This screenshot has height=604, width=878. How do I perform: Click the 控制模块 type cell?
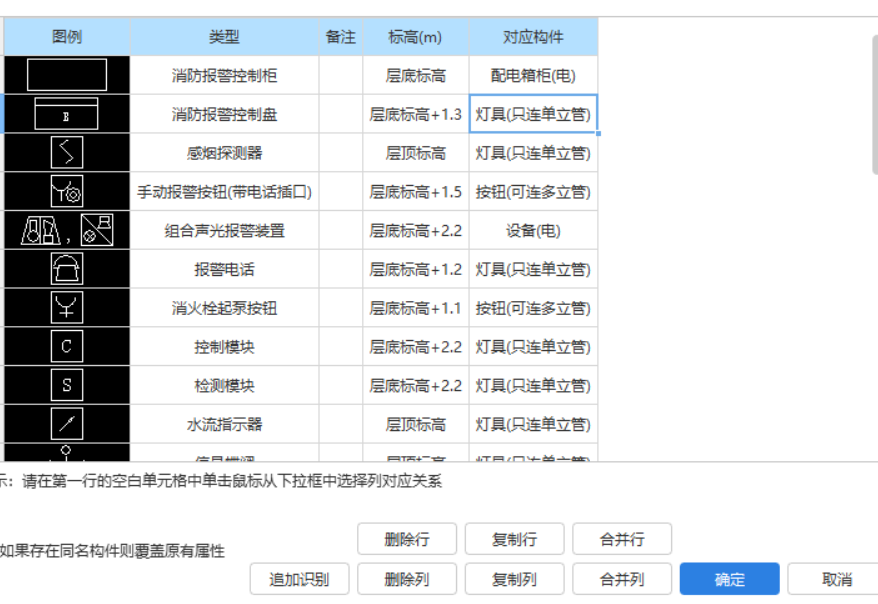pyautogui.click(x=225, y=346)
